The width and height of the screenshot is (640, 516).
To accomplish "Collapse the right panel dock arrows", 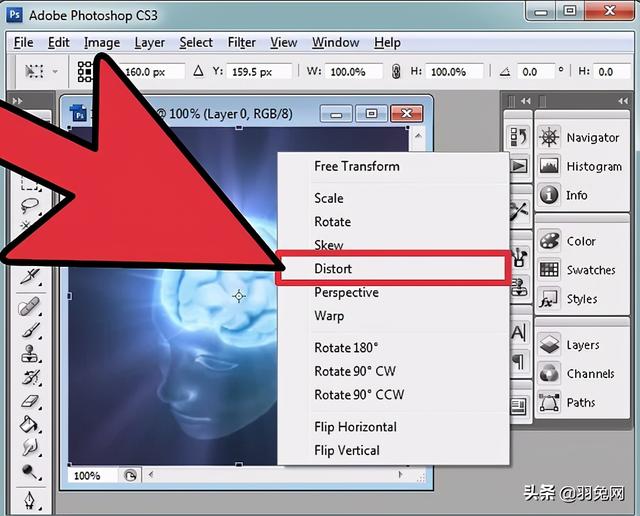I will 623,101.
